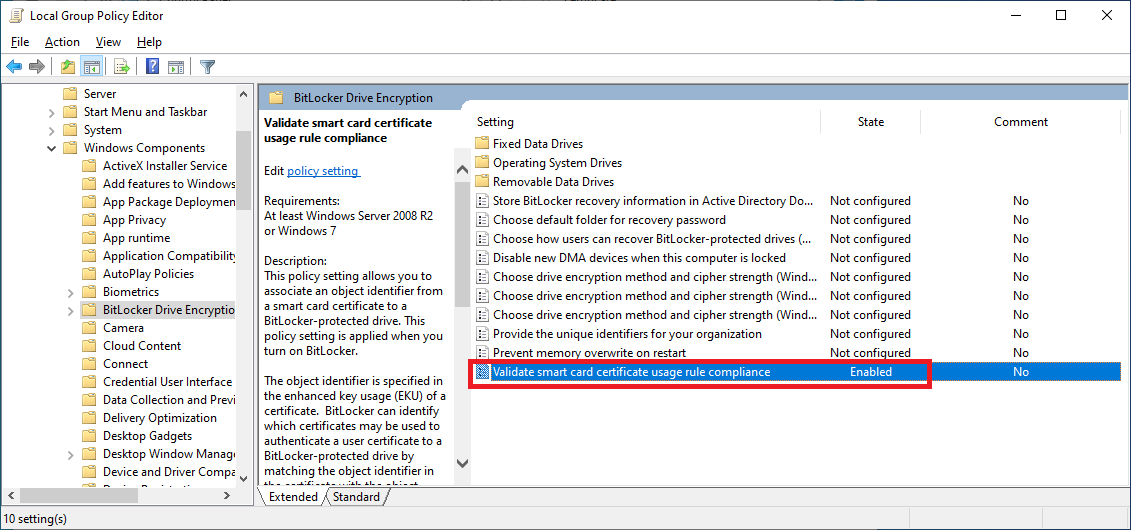
Task: Click folder icon beside Cloud Content
Action: [89, 346]
